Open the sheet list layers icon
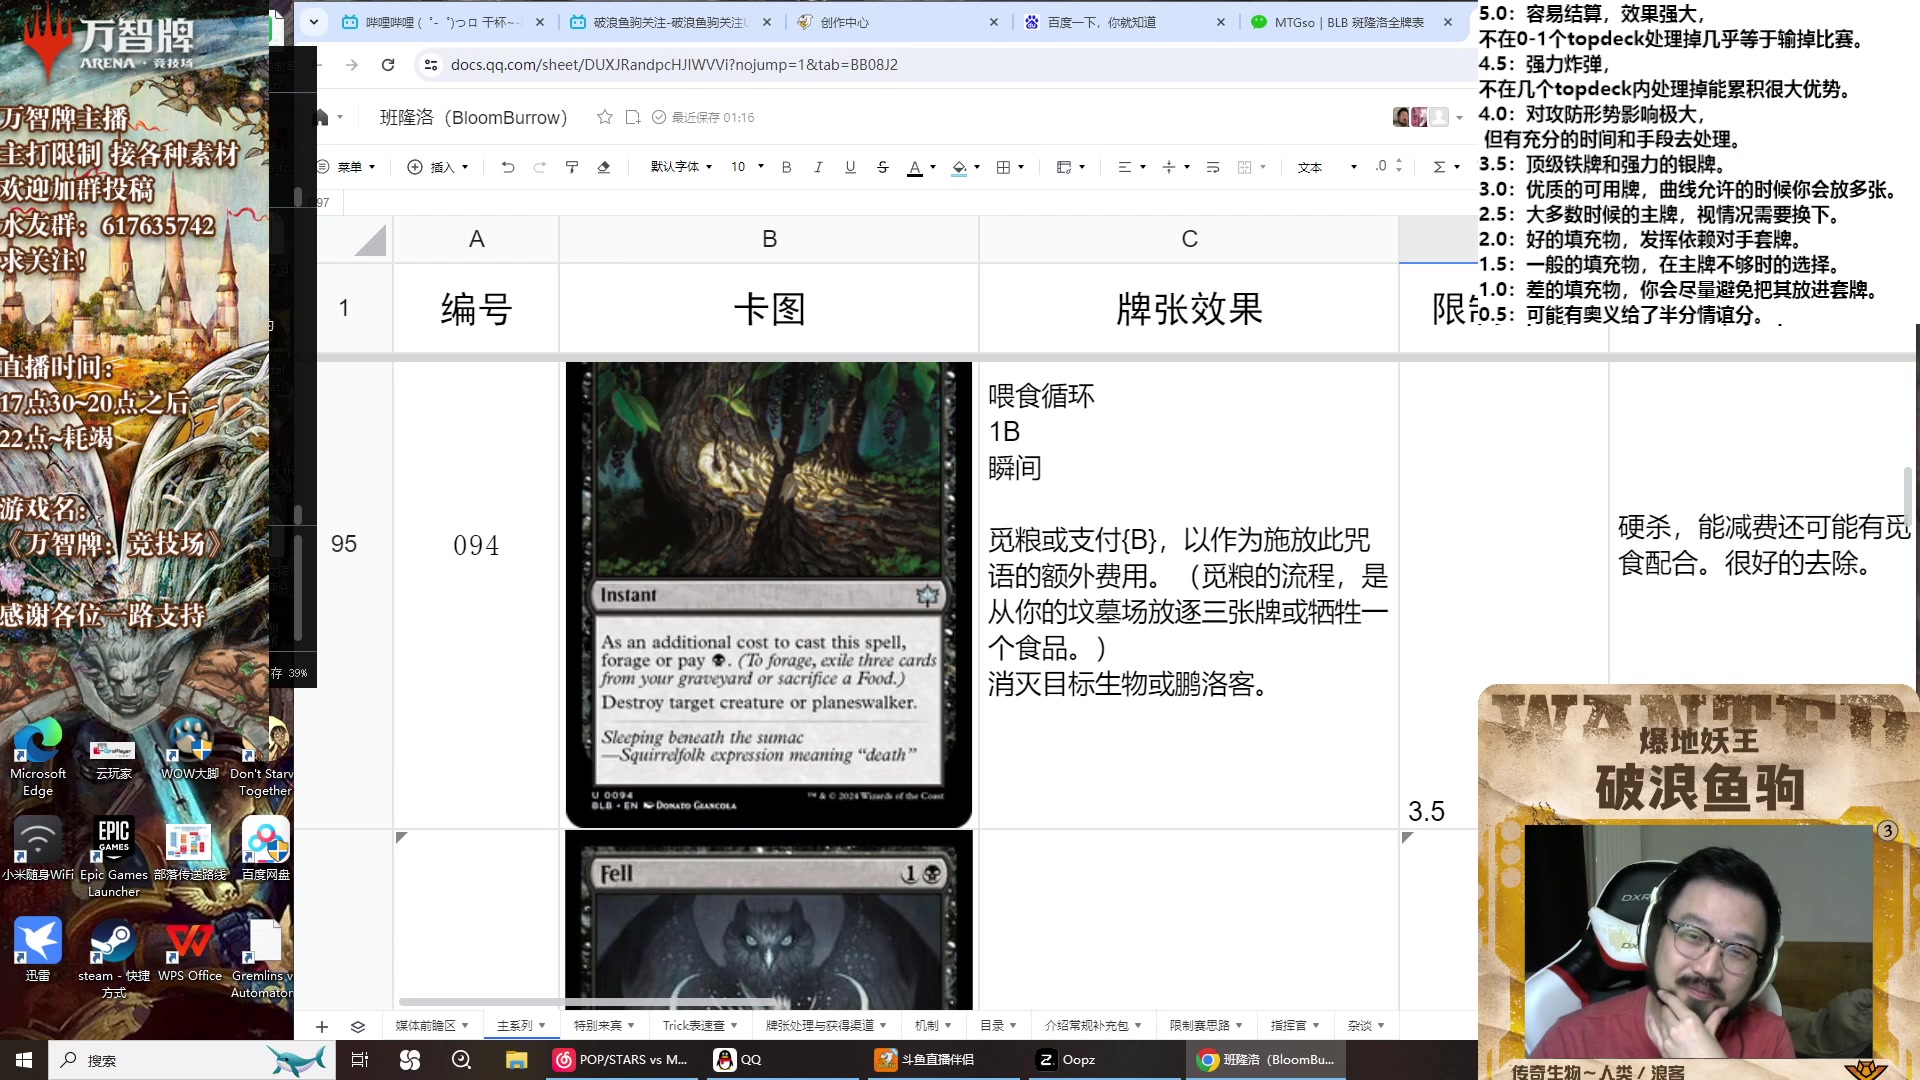The width and height of the screenshot is (1920, 1080). click(x=358, y=1026)
